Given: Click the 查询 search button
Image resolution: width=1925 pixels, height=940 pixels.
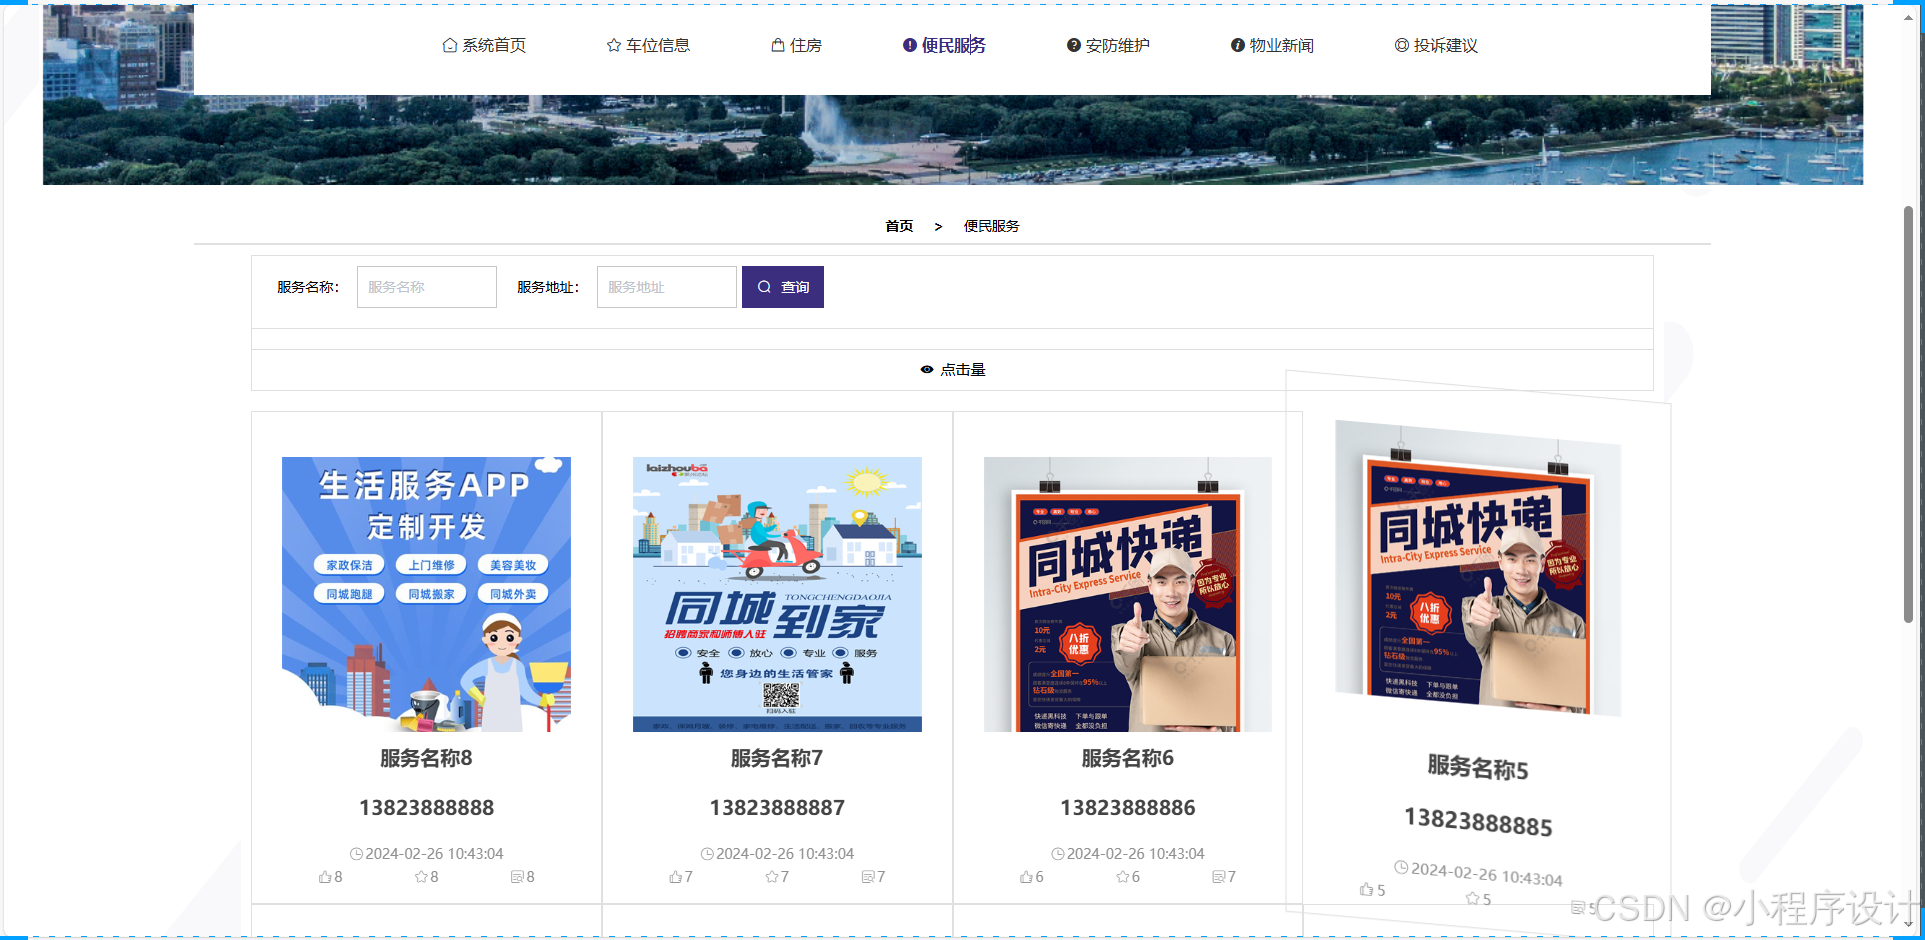Looking at the screenshot, I should tap(783, 287).
